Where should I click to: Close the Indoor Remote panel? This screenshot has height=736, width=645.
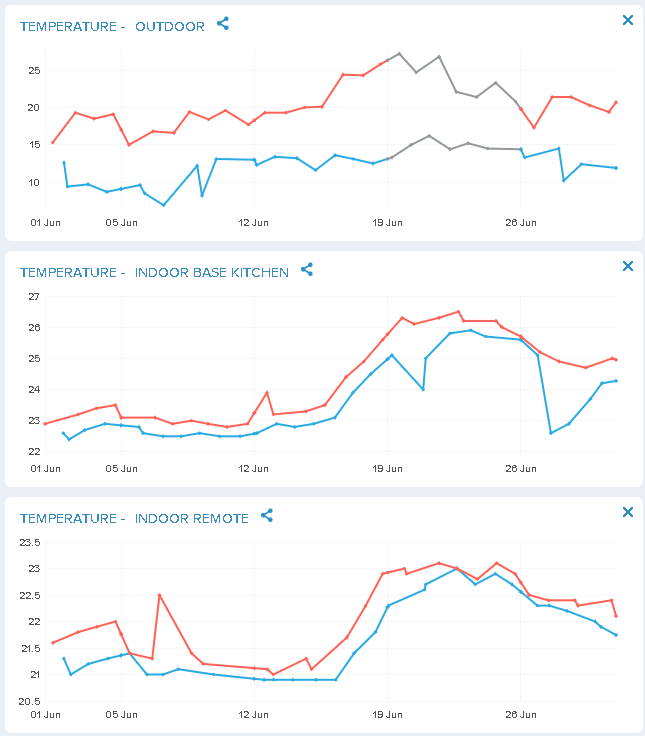(628, 512)
